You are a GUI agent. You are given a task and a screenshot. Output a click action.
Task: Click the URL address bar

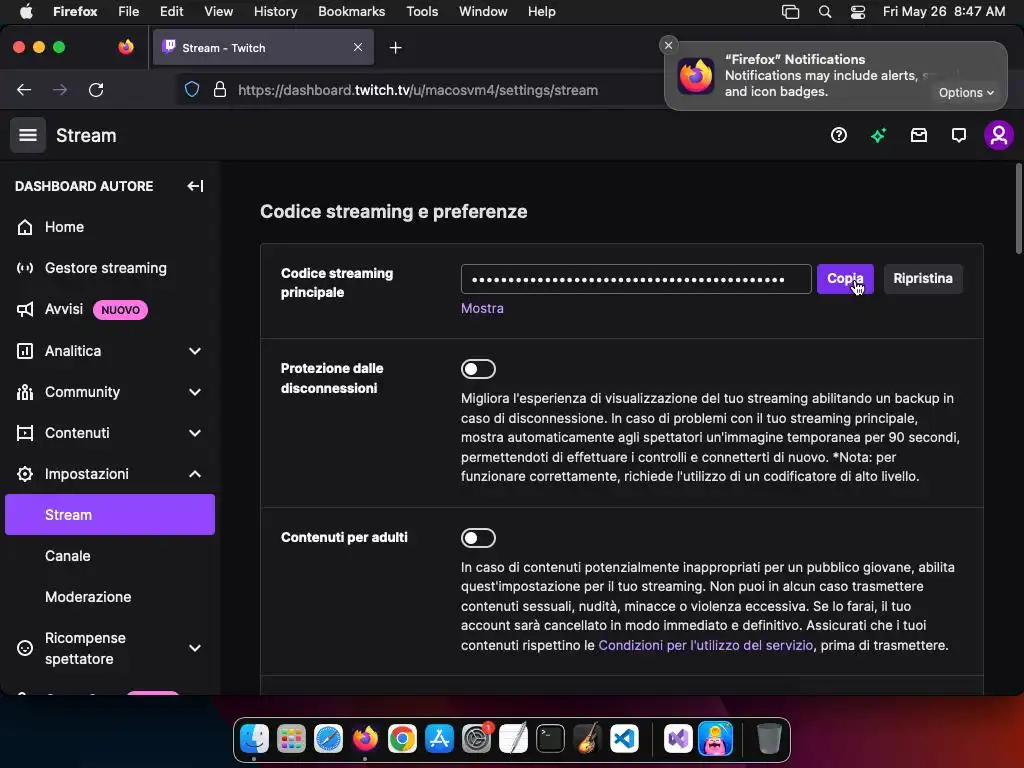(x=418, y=90)
